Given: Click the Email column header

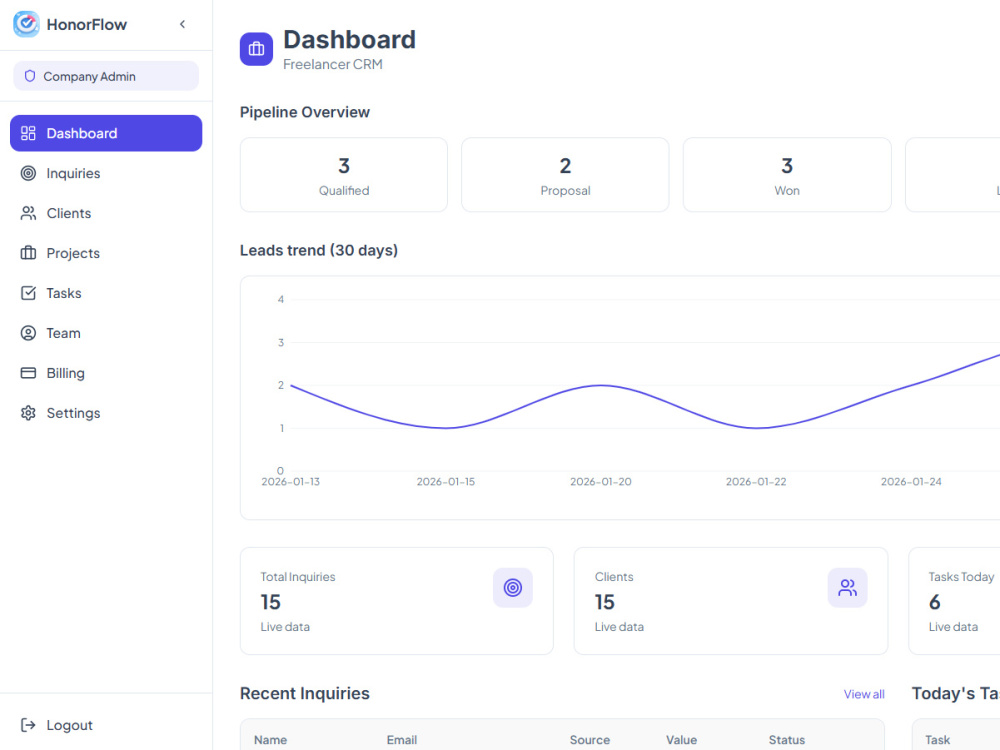Looking at the screenshot, I should pos(402,740).
